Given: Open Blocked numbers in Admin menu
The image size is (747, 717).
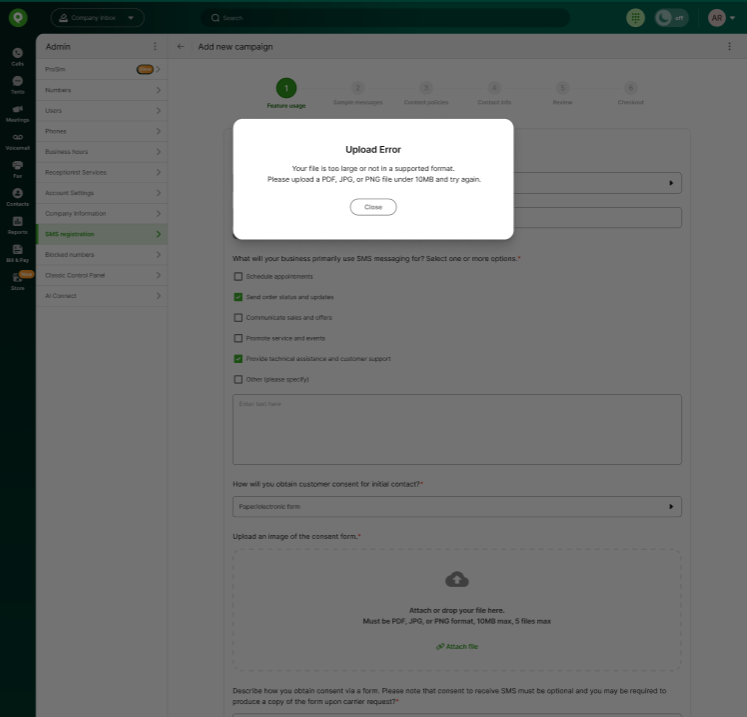Looking at the screenshot, I should pos(100,255).
